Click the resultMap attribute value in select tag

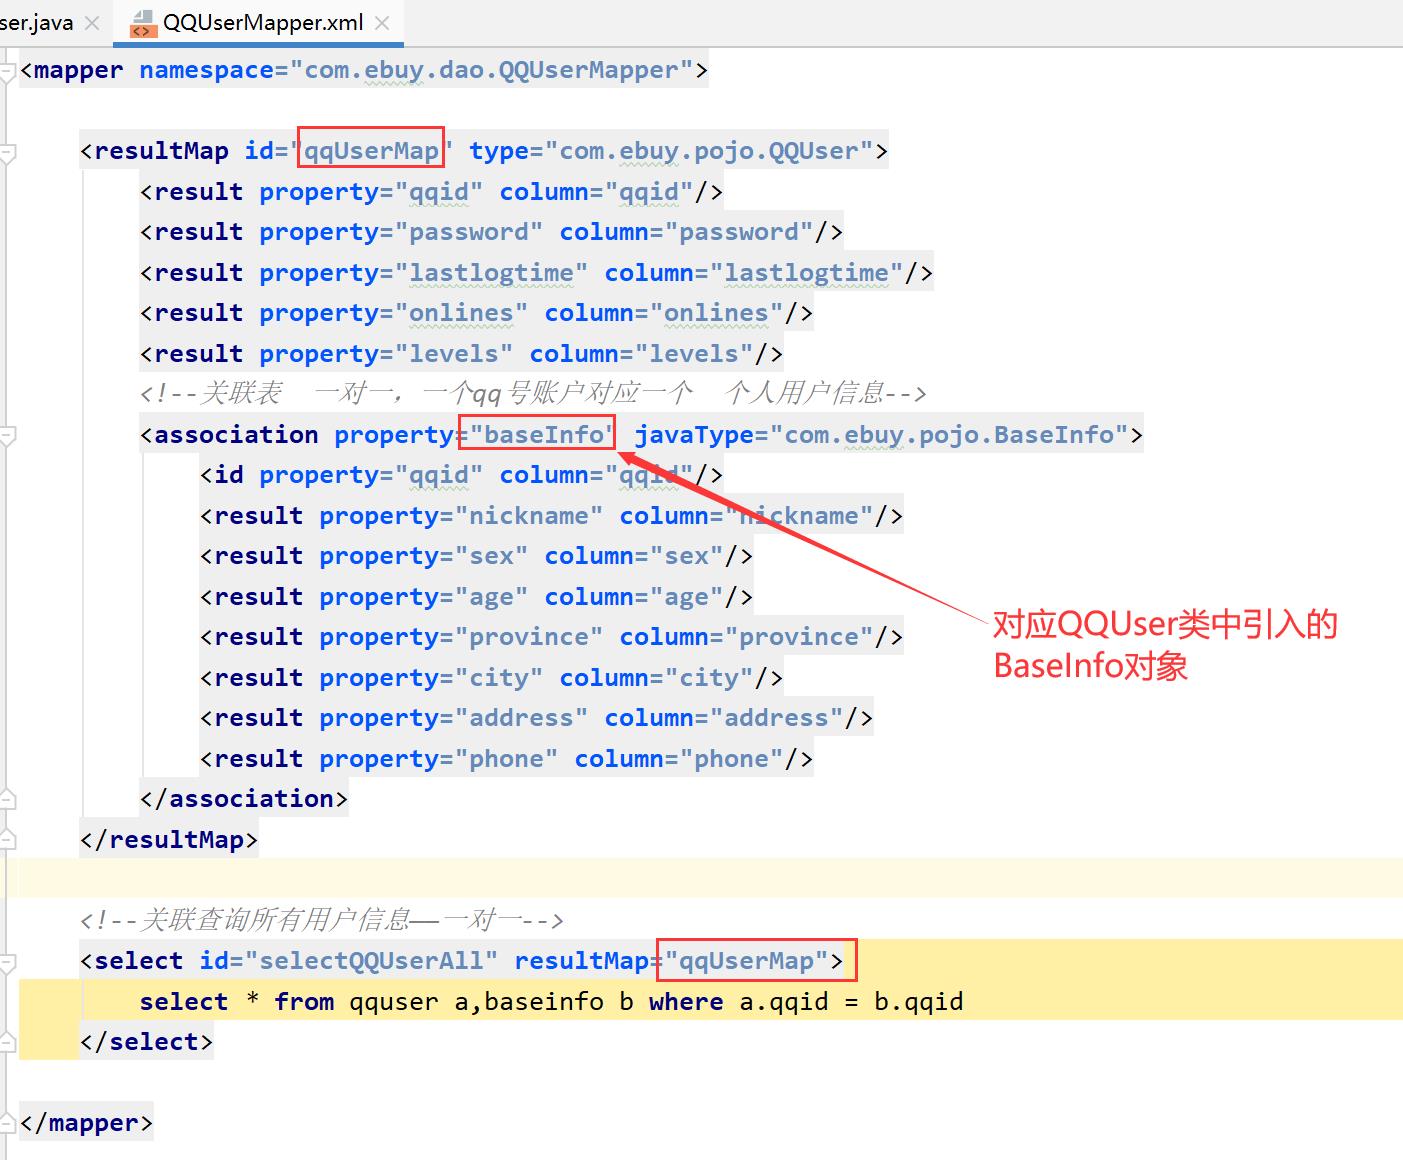(x=746, y=961)
